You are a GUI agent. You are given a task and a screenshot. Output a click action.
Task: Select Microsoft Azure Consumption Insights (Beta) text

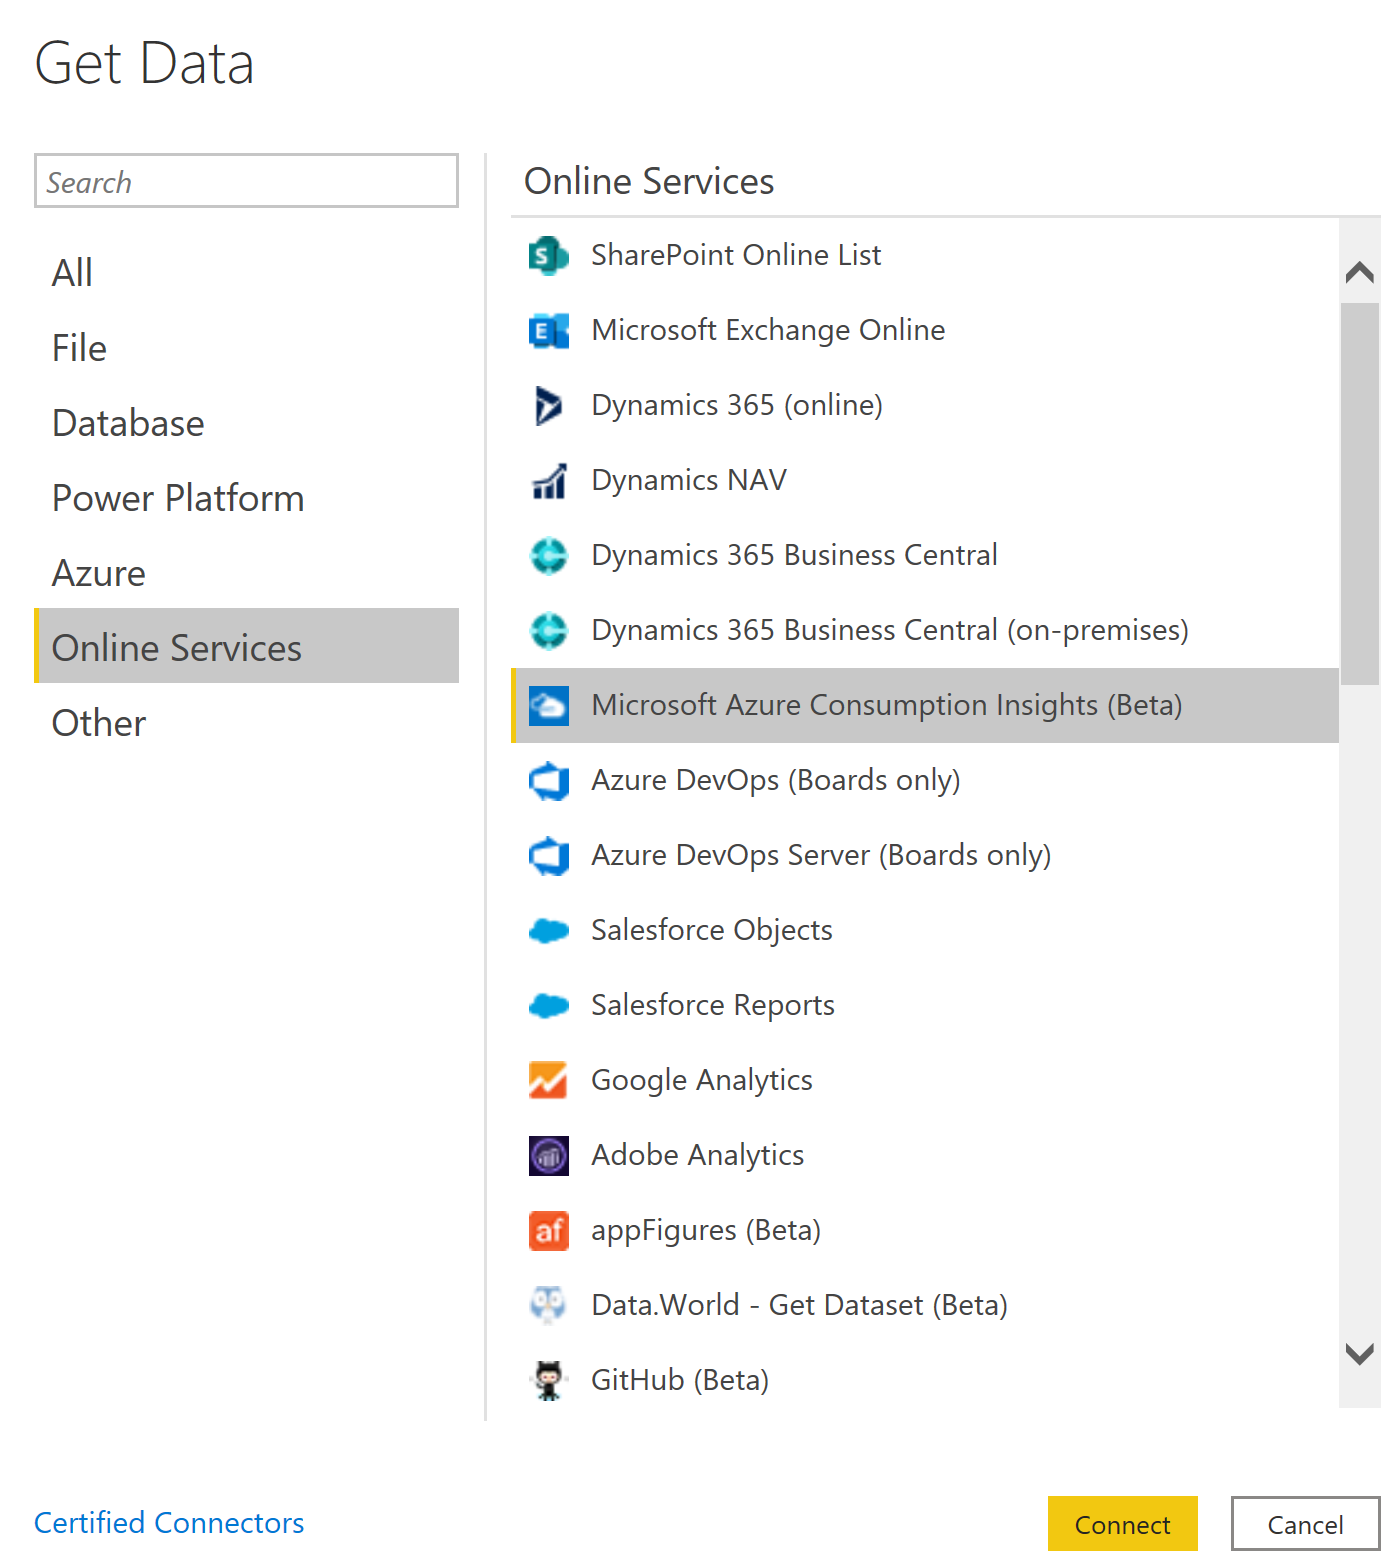[x=887, y=705]
